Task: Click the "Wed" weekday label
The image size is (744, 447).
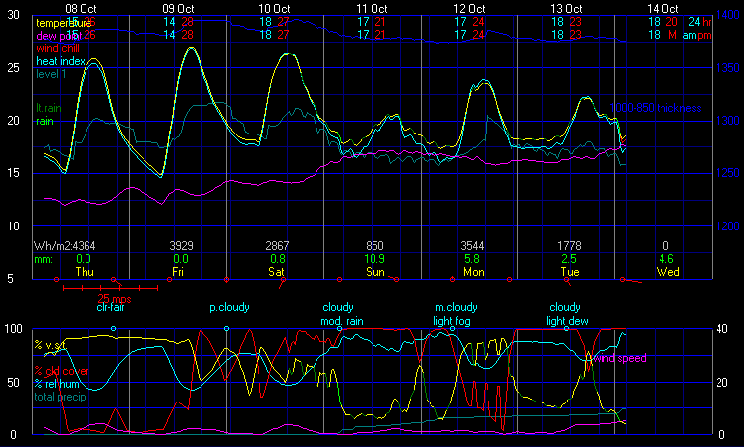Action: click(668, 272)
